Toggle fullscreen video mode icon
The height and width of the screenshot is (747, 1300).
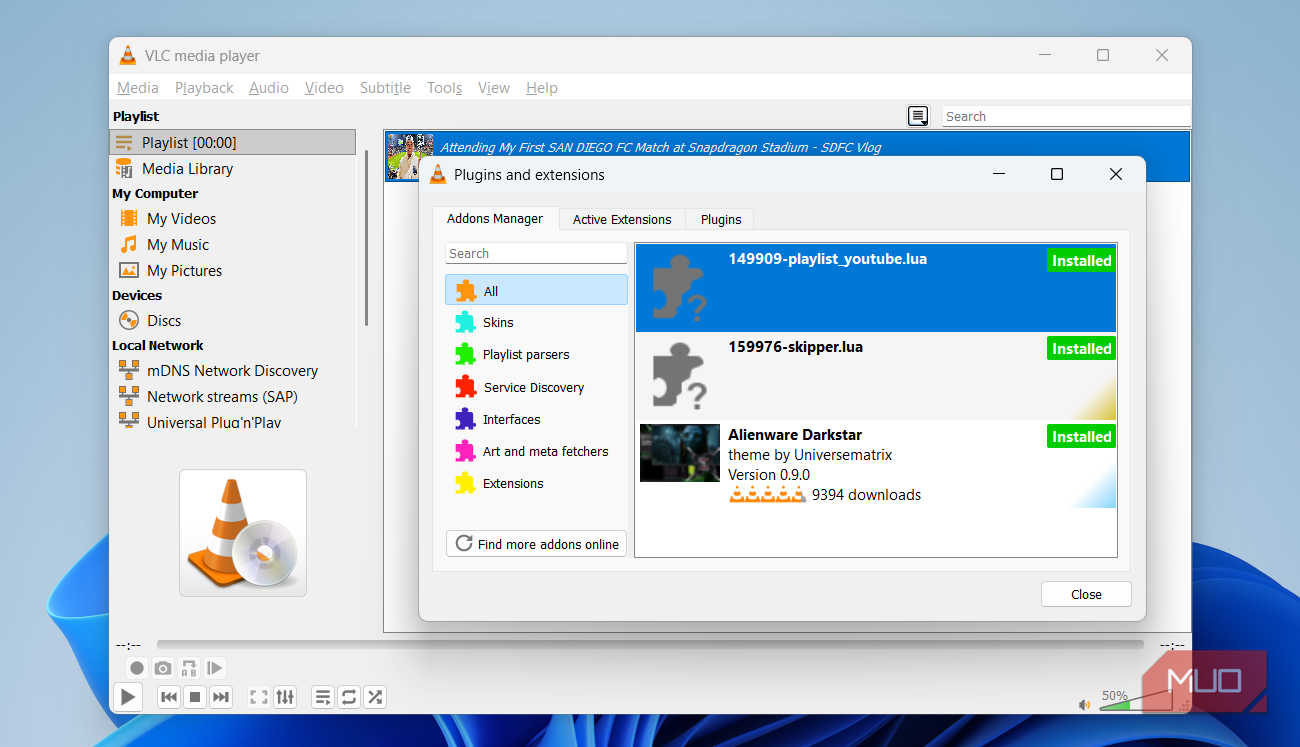click(x=259, y=697)
